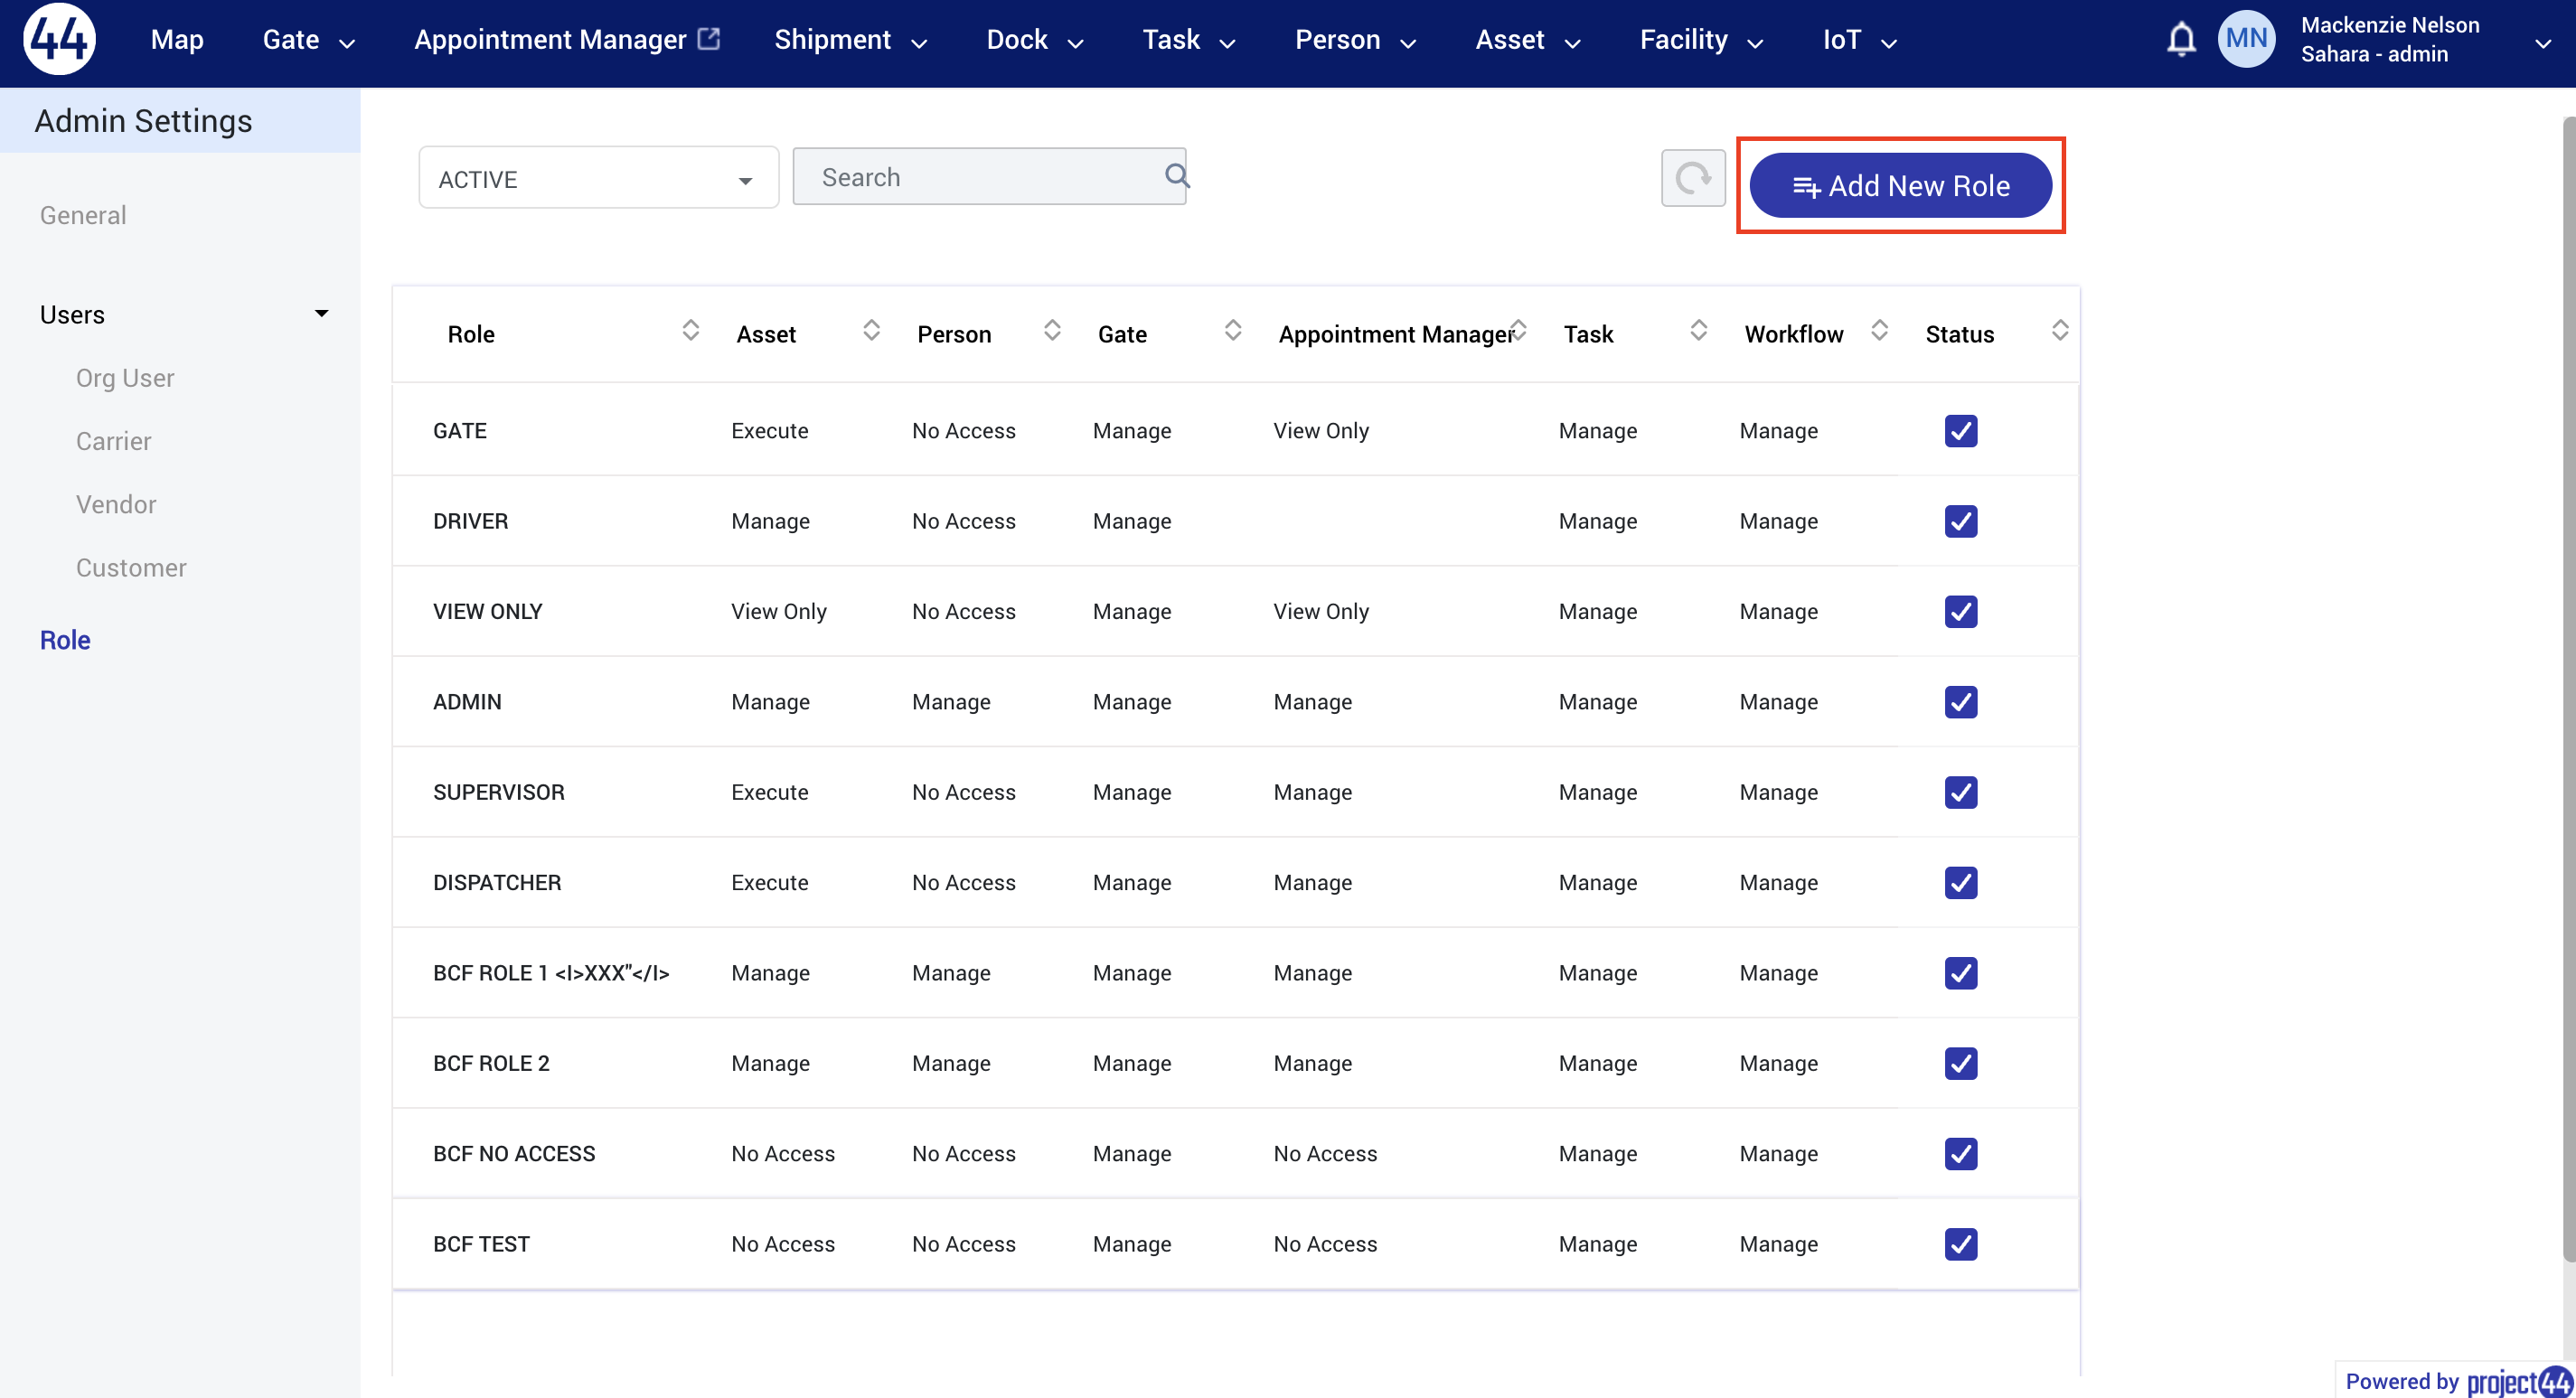Toggle status checkbox for ADMIN role

click(x=1960, y=702)
